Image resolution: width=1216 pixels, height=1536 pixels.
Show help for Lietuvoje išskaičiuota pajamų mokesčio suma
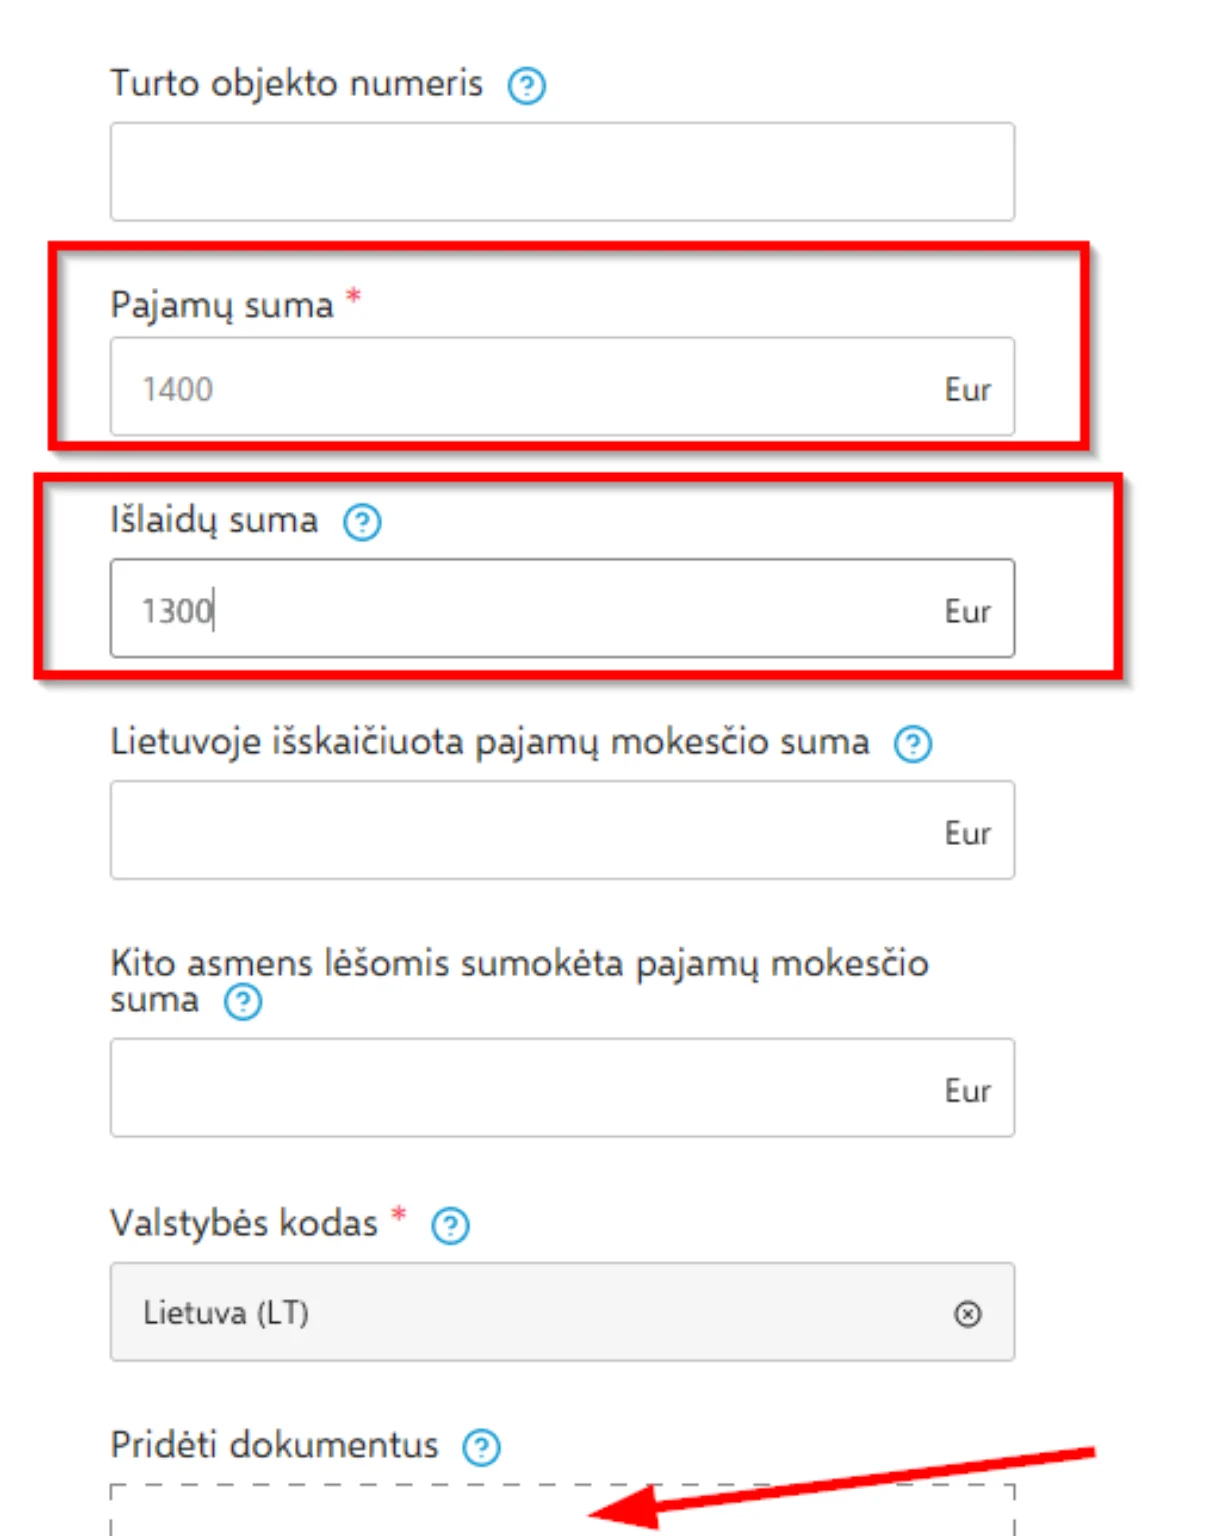912,744
